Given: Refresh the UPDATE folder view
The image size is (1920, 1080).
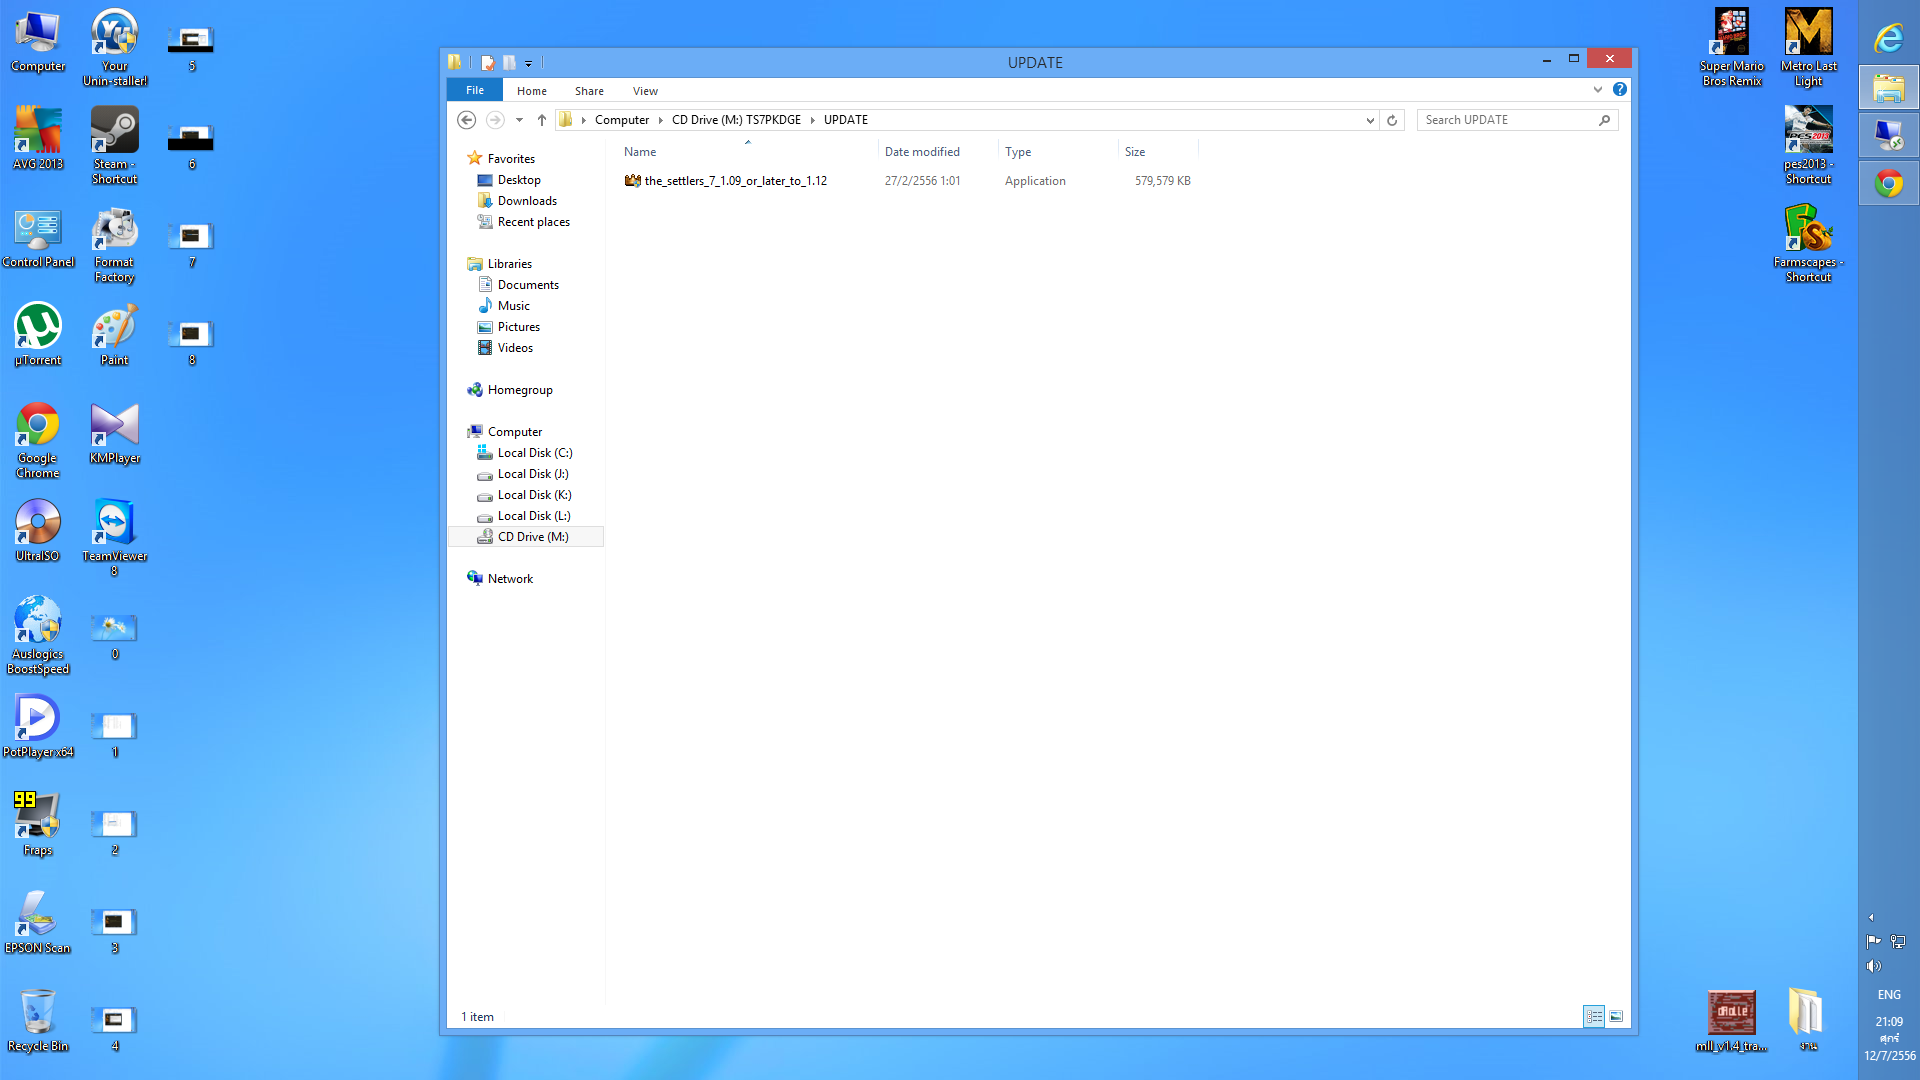Looking at the screenshot, I should (1392, 120).
